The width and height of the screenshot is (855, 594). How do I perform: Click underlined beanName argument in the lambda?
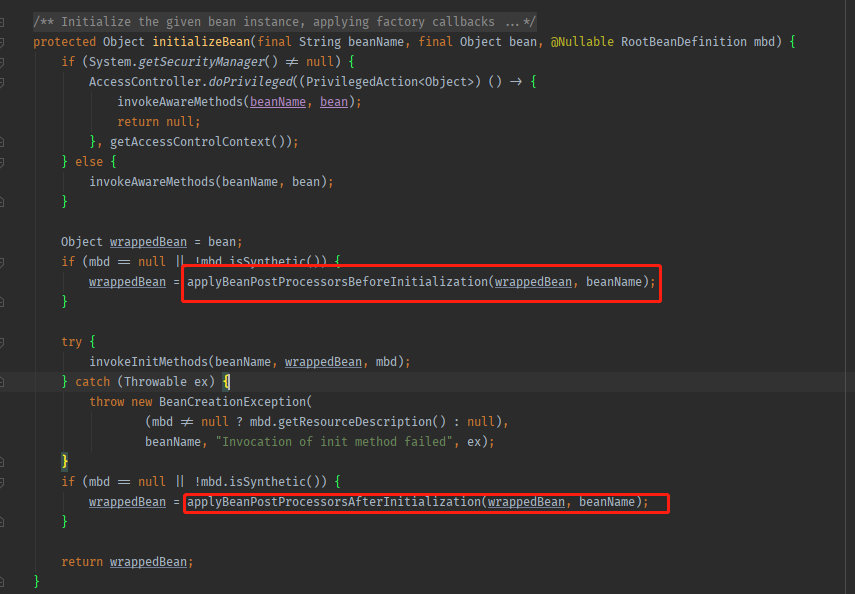click(278, 102)
